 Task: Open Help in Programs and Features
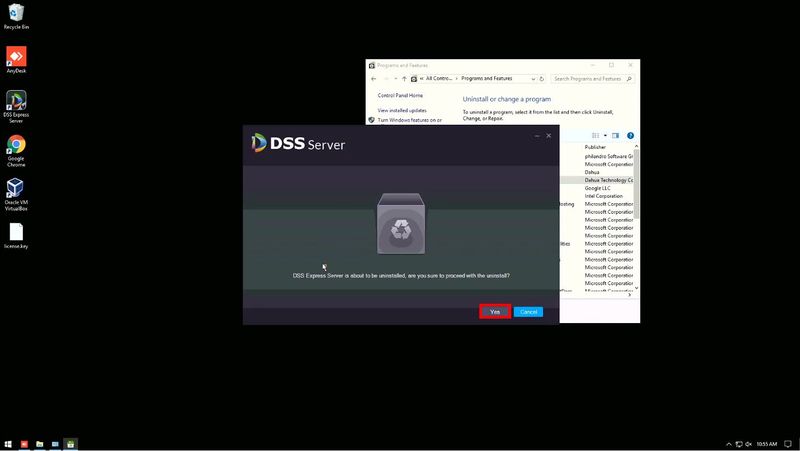630,136
